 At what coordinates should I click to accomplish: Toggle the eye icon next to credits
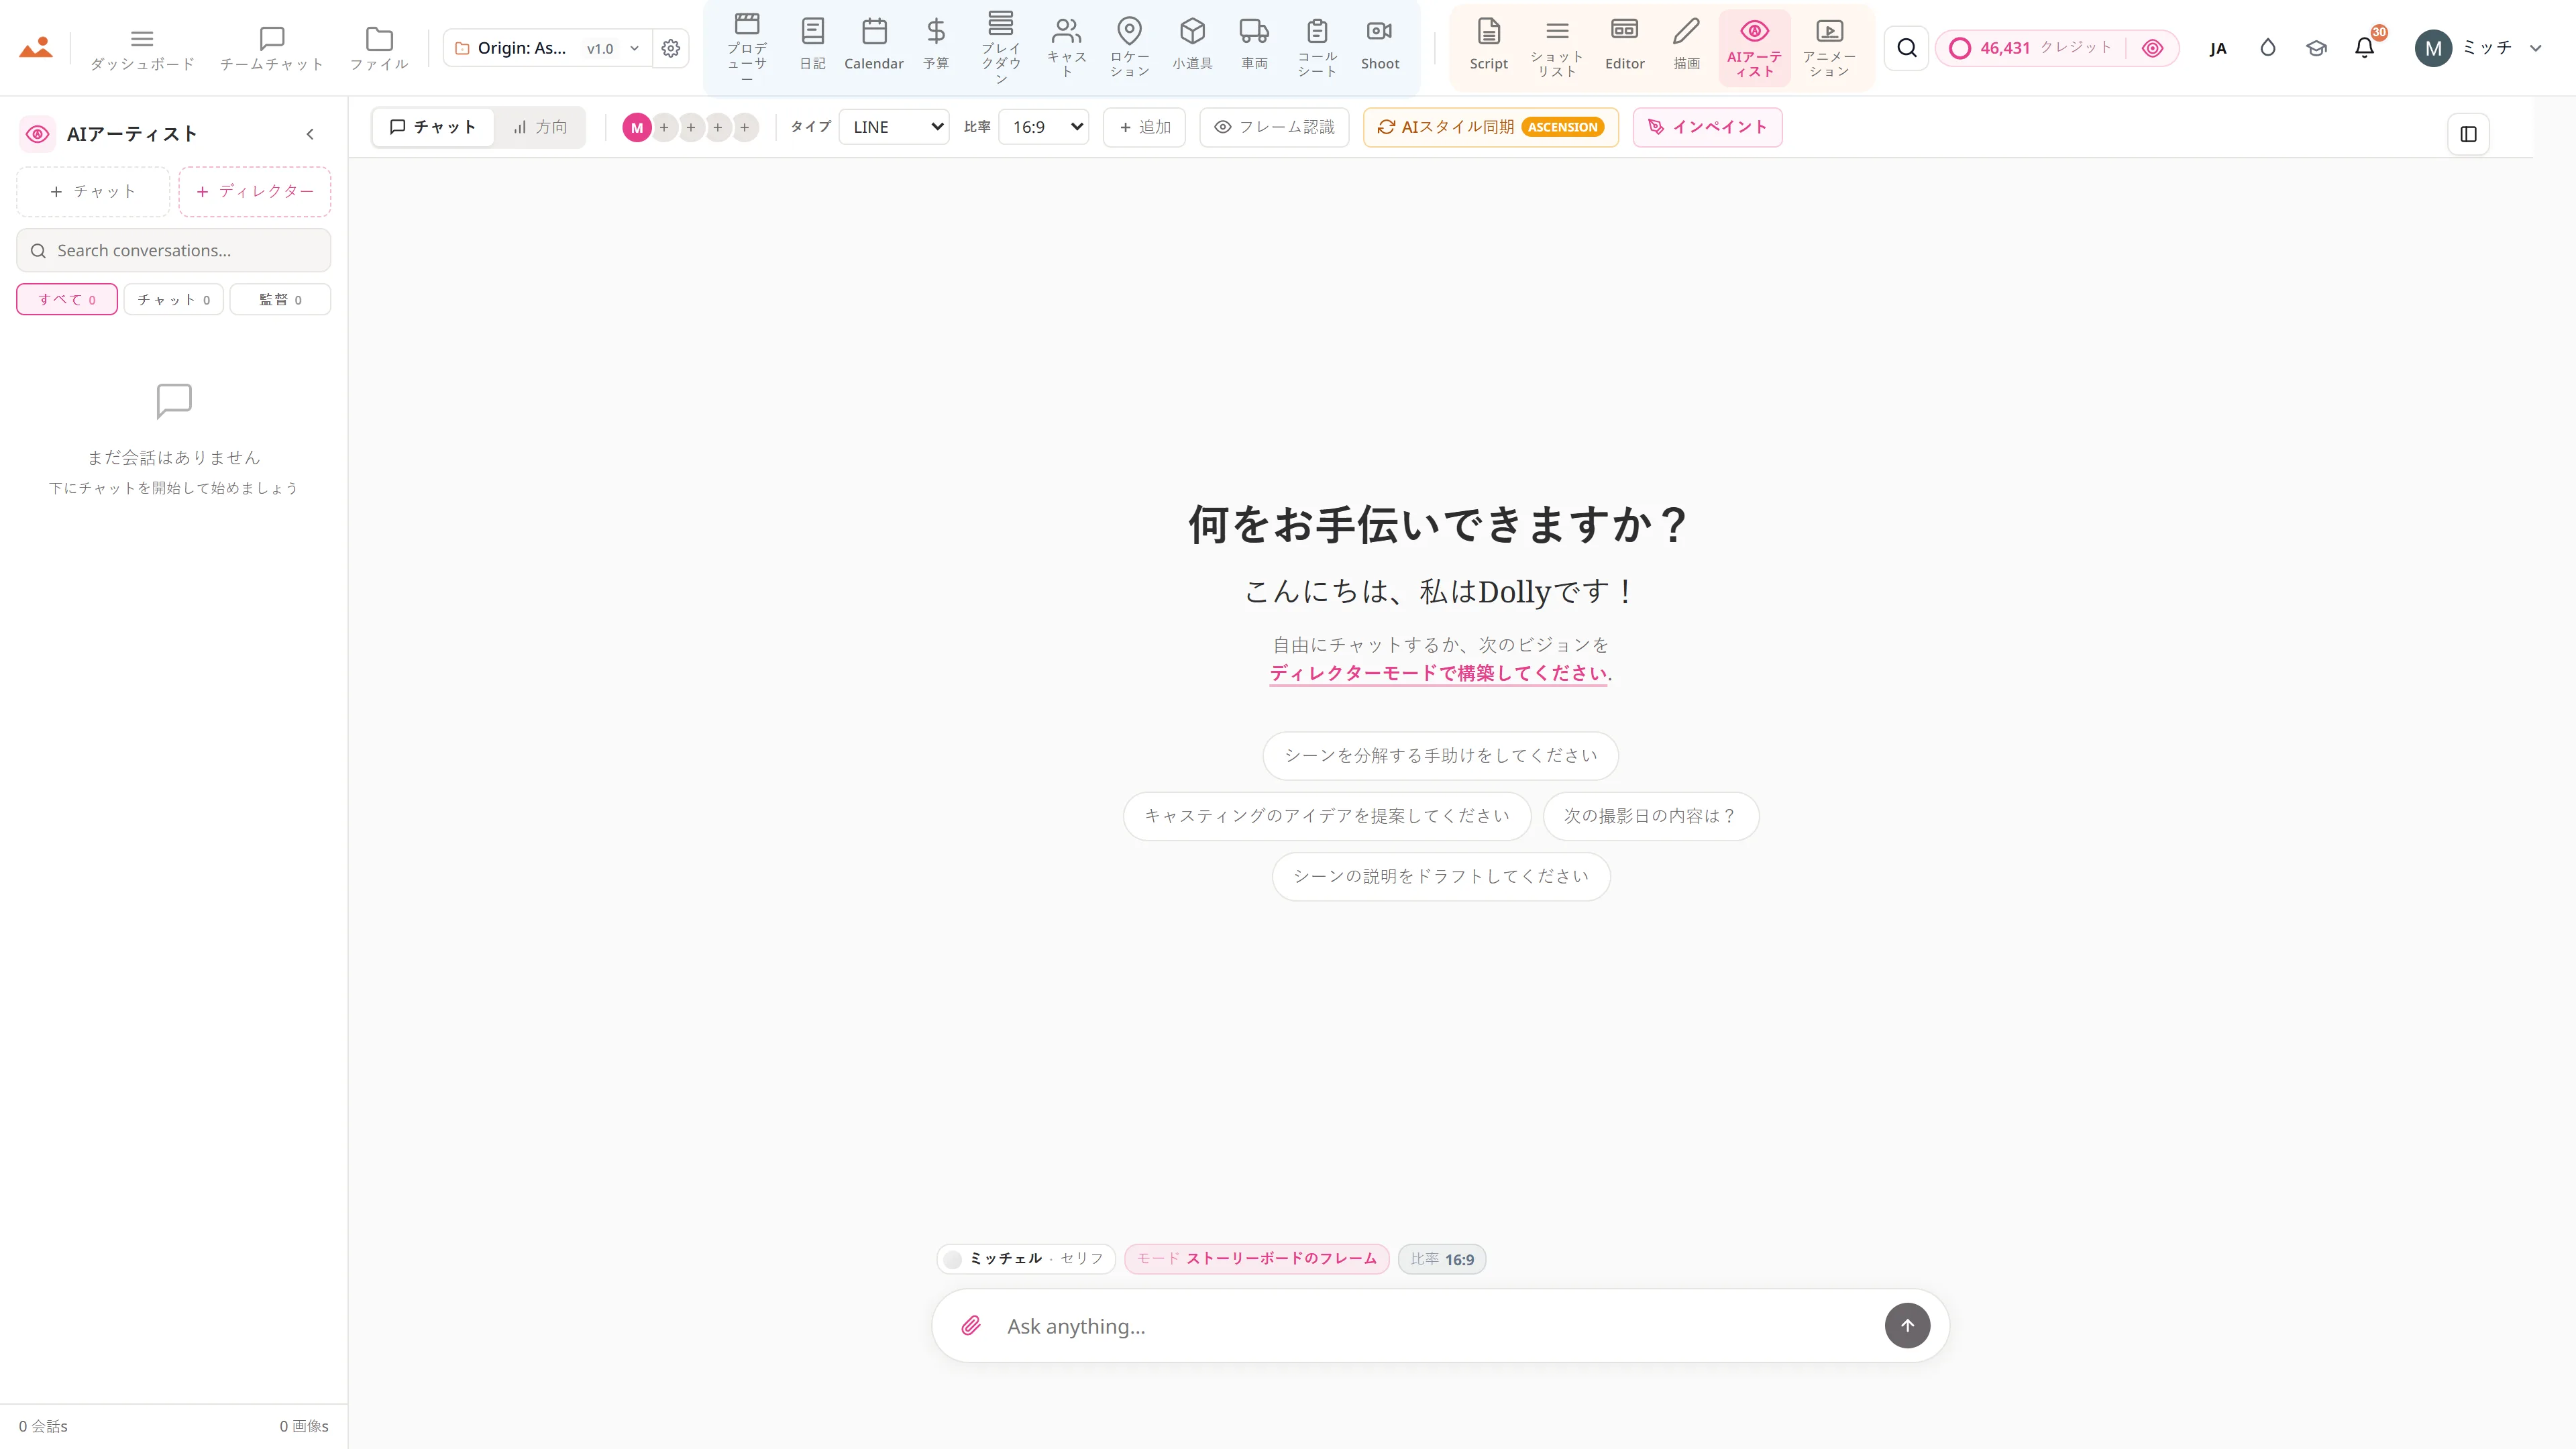pos(2152,48)
